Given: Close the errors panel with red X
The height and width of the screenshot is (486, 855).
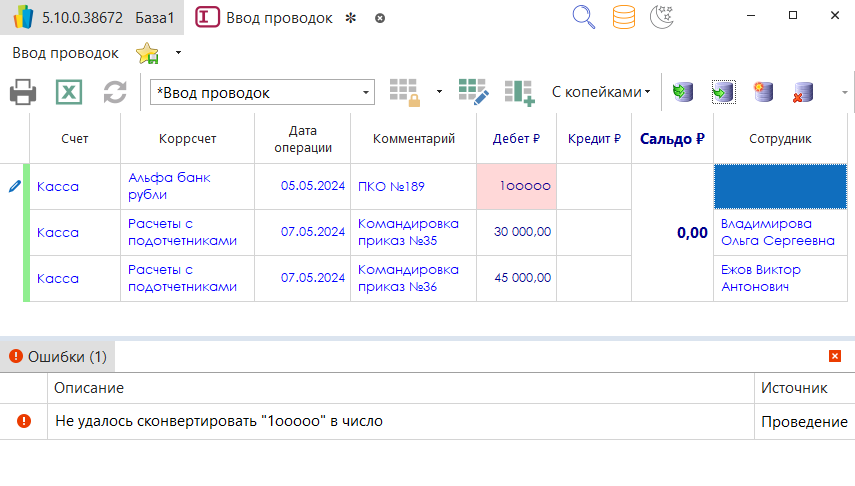Looking at the screenshot, I should point(835,356).
